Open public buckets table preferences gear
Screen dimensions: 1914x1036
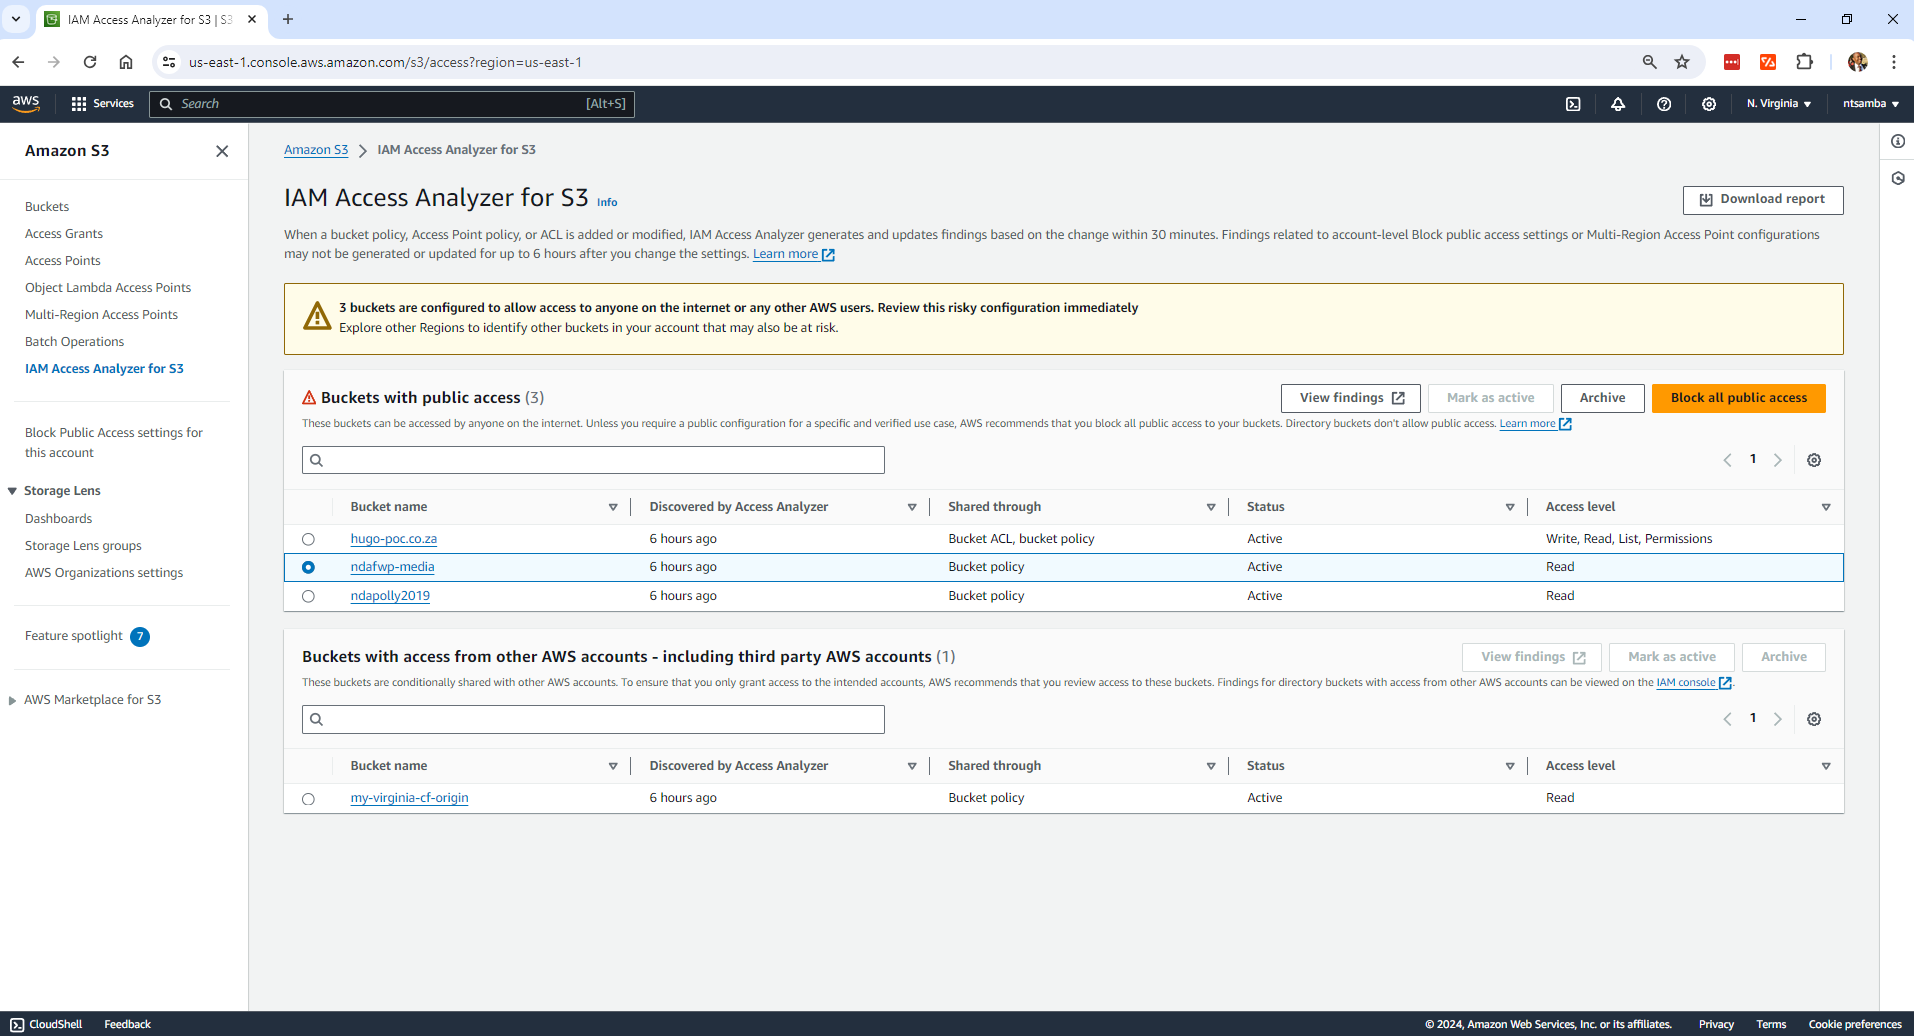tap(1814, 460)
